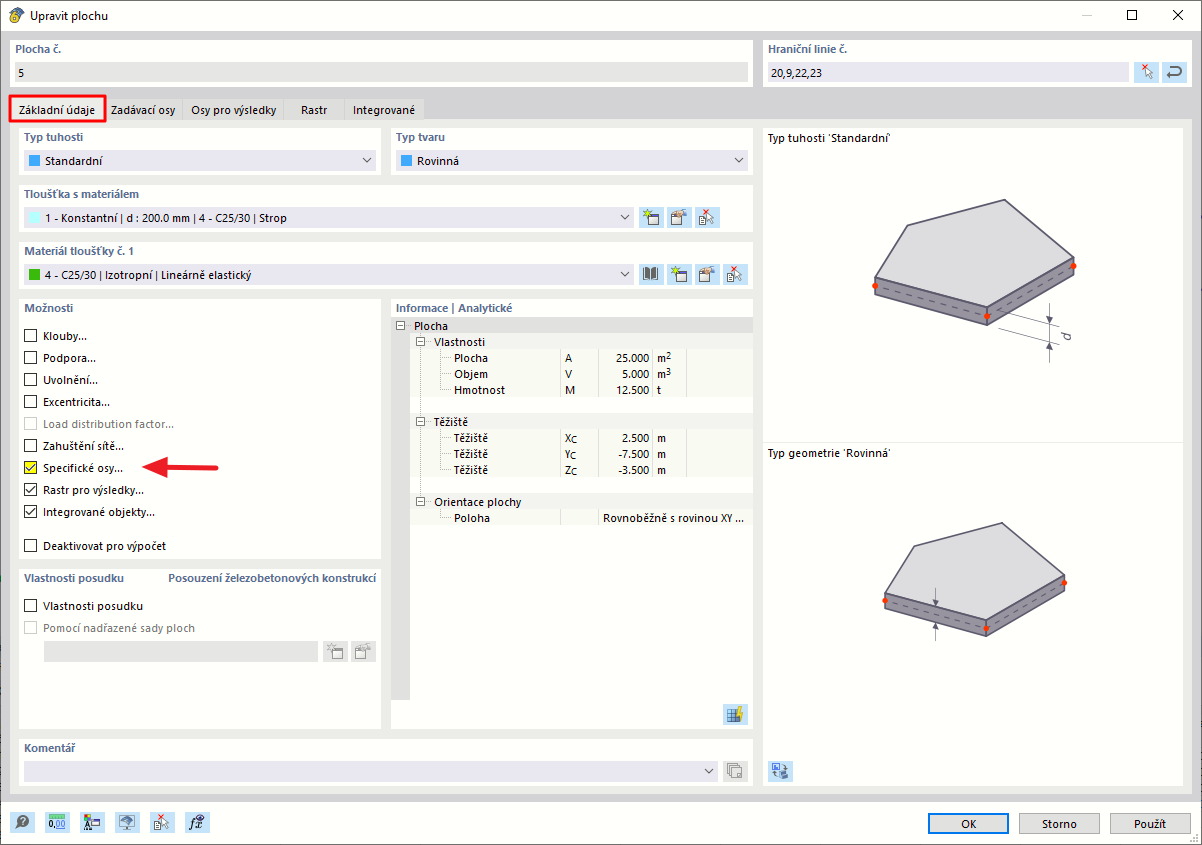Click the material multiple-select cursor icon
Image resolution: width=1202 pixels, height=845 pixels.
click(736, 274)
